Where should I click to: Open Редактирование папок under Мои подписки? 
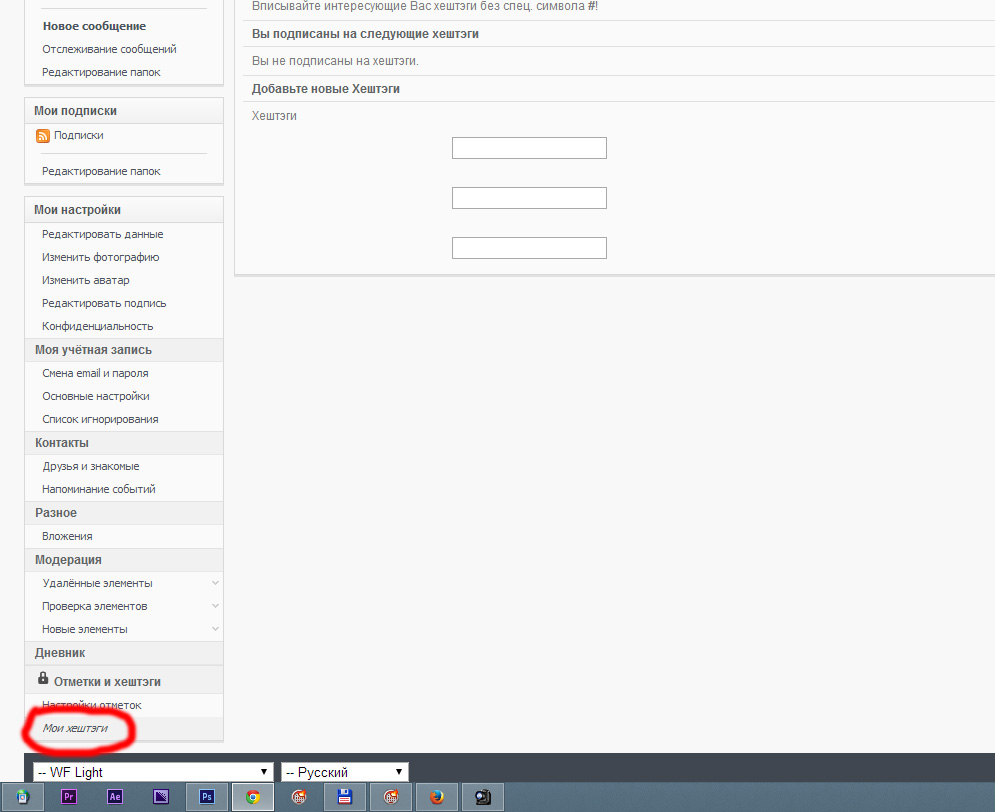[x=101, y=171]
